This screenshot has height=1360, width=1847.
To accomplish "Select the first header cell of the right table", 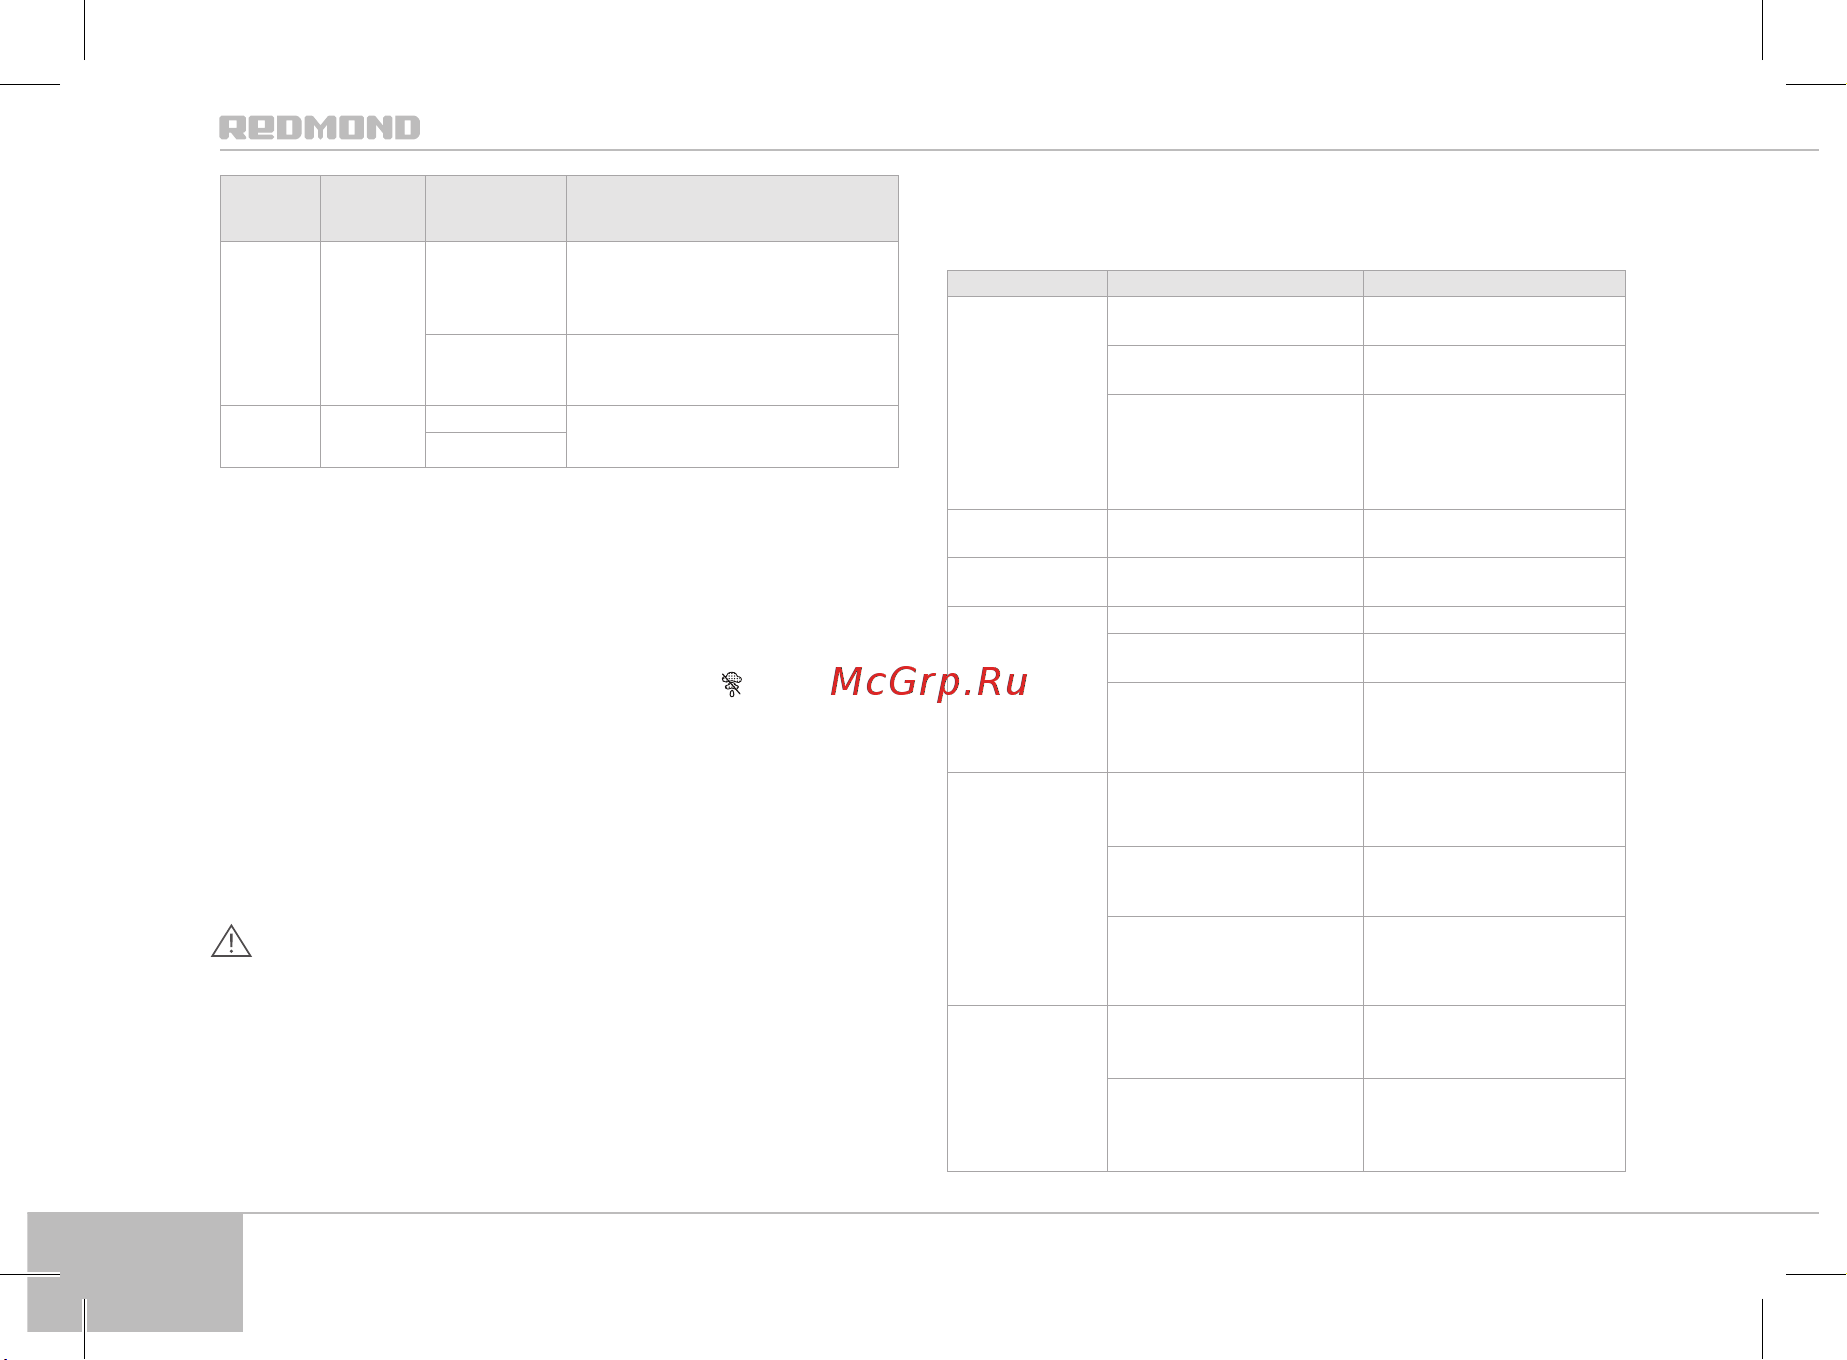I will (x=1027, y=283).
